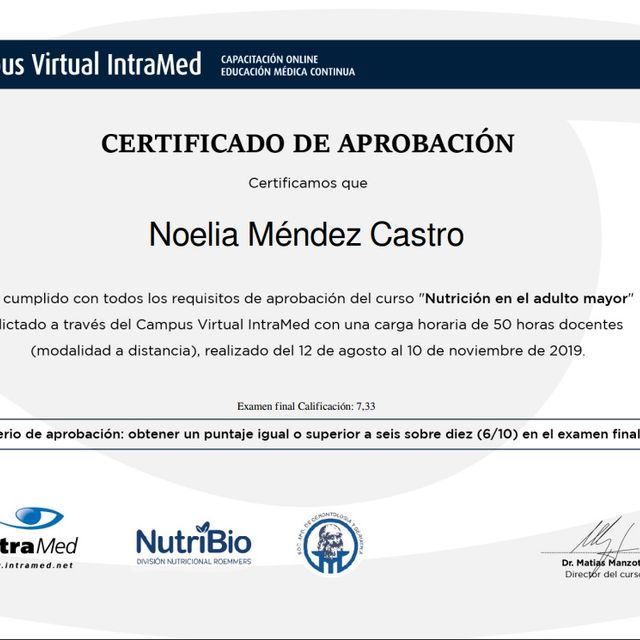The image size is (640, 640).
Task: Click the Virtual IntraMed header title
Action: (101, 64)
